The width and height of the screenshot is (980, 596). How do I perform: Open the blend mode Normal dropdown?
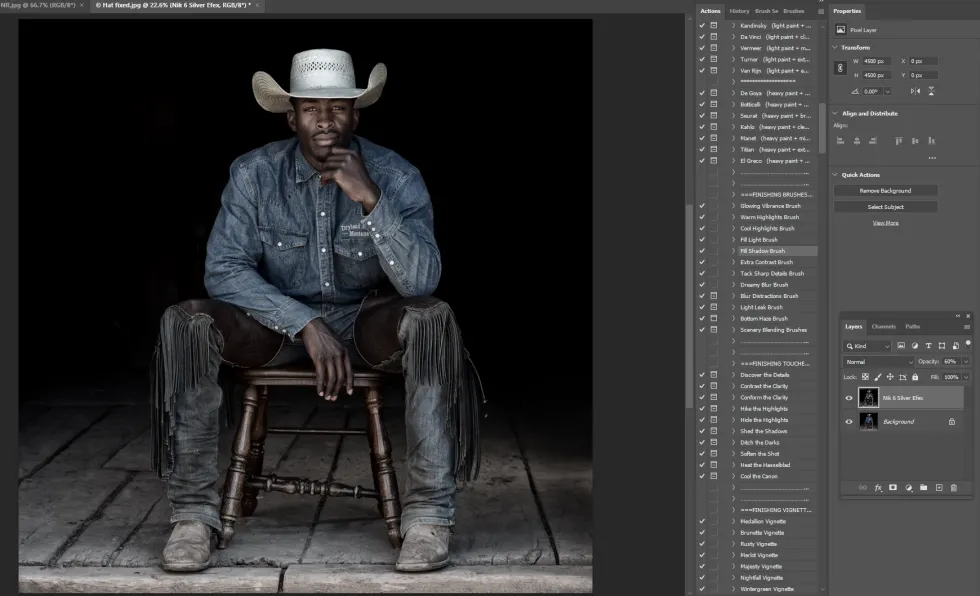click(x=878, y=361)
